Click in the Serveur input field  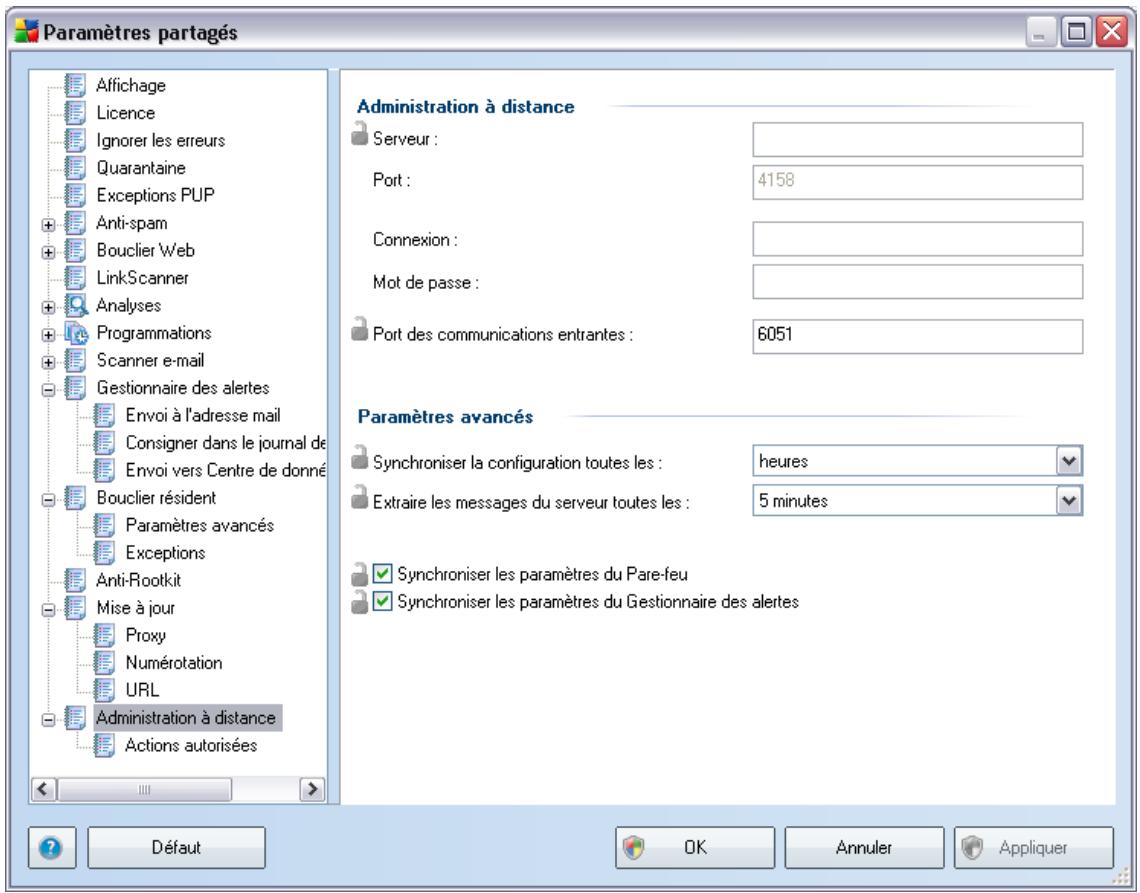918,140
